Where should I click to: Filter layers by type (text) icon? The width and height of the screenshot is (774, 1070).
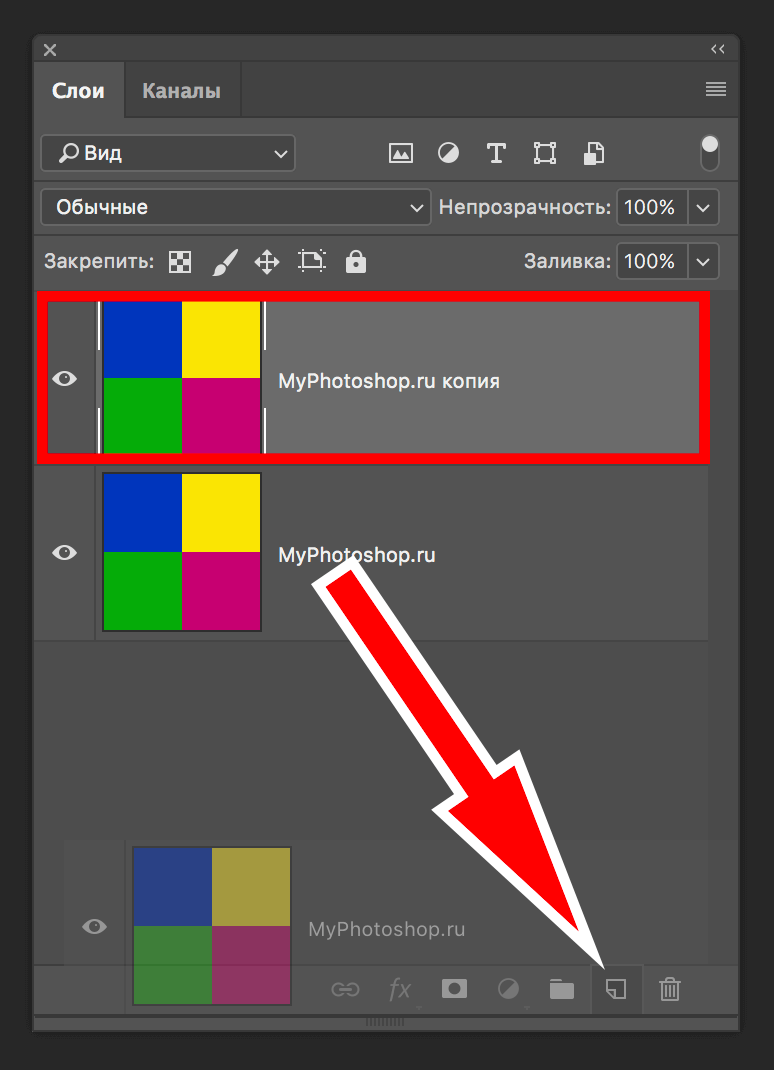click(496, 153)
